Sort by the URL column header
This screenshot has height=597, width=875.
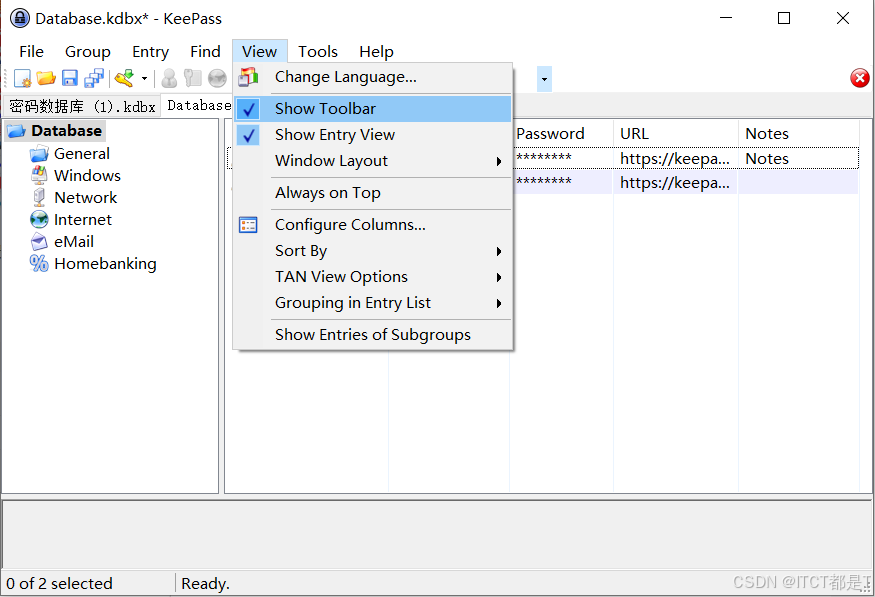[676, 134]
